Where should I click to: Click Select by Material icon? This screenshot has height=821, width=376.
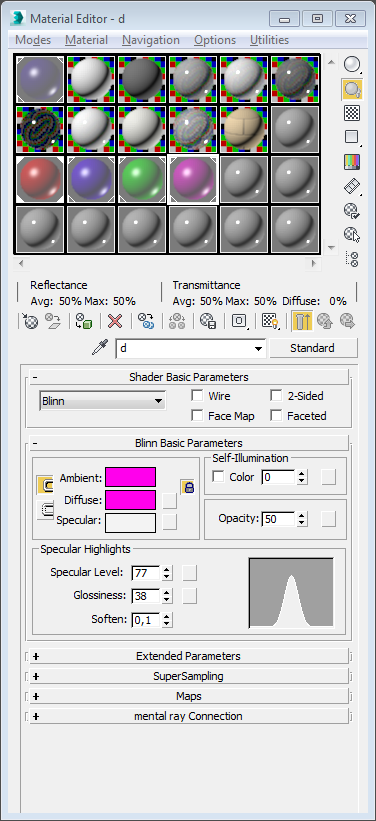[352, 234]
